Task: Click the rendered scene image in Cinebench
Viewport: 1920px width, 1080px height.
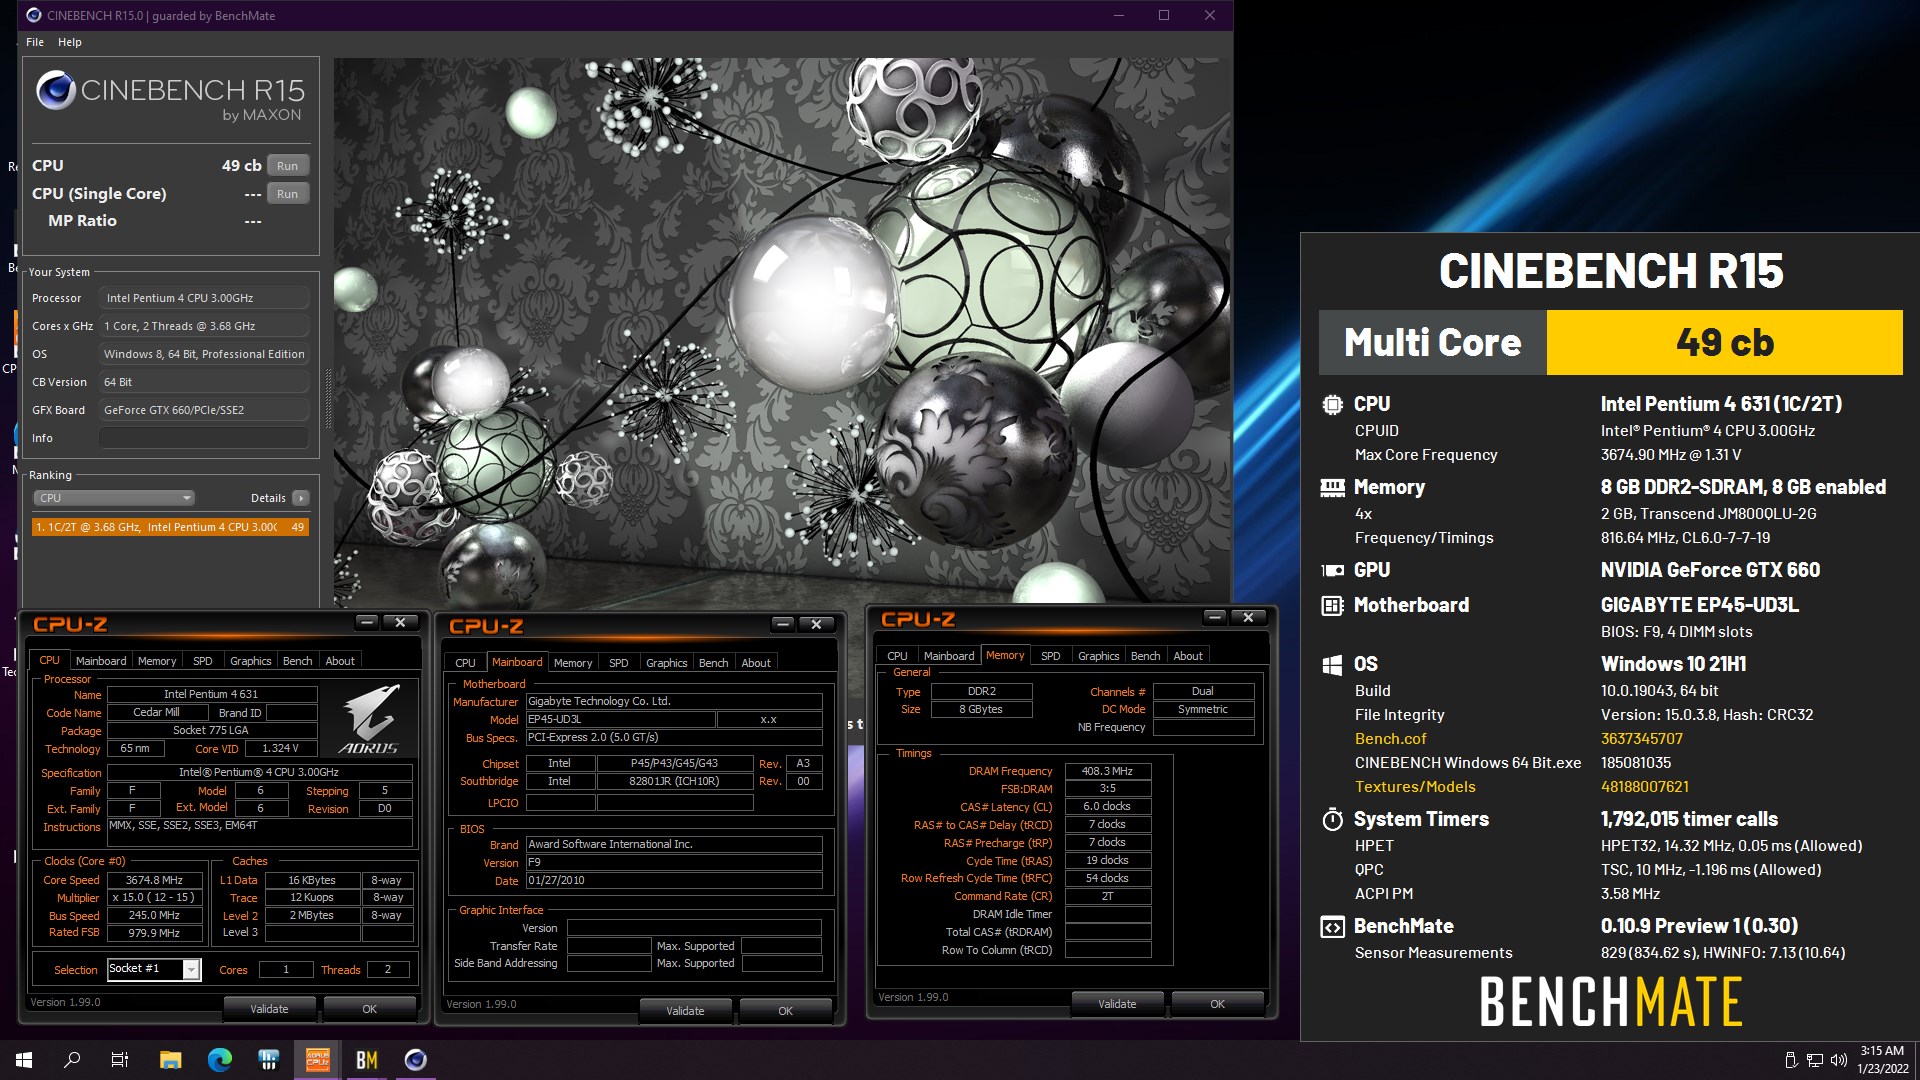Action: coord(781,331)
